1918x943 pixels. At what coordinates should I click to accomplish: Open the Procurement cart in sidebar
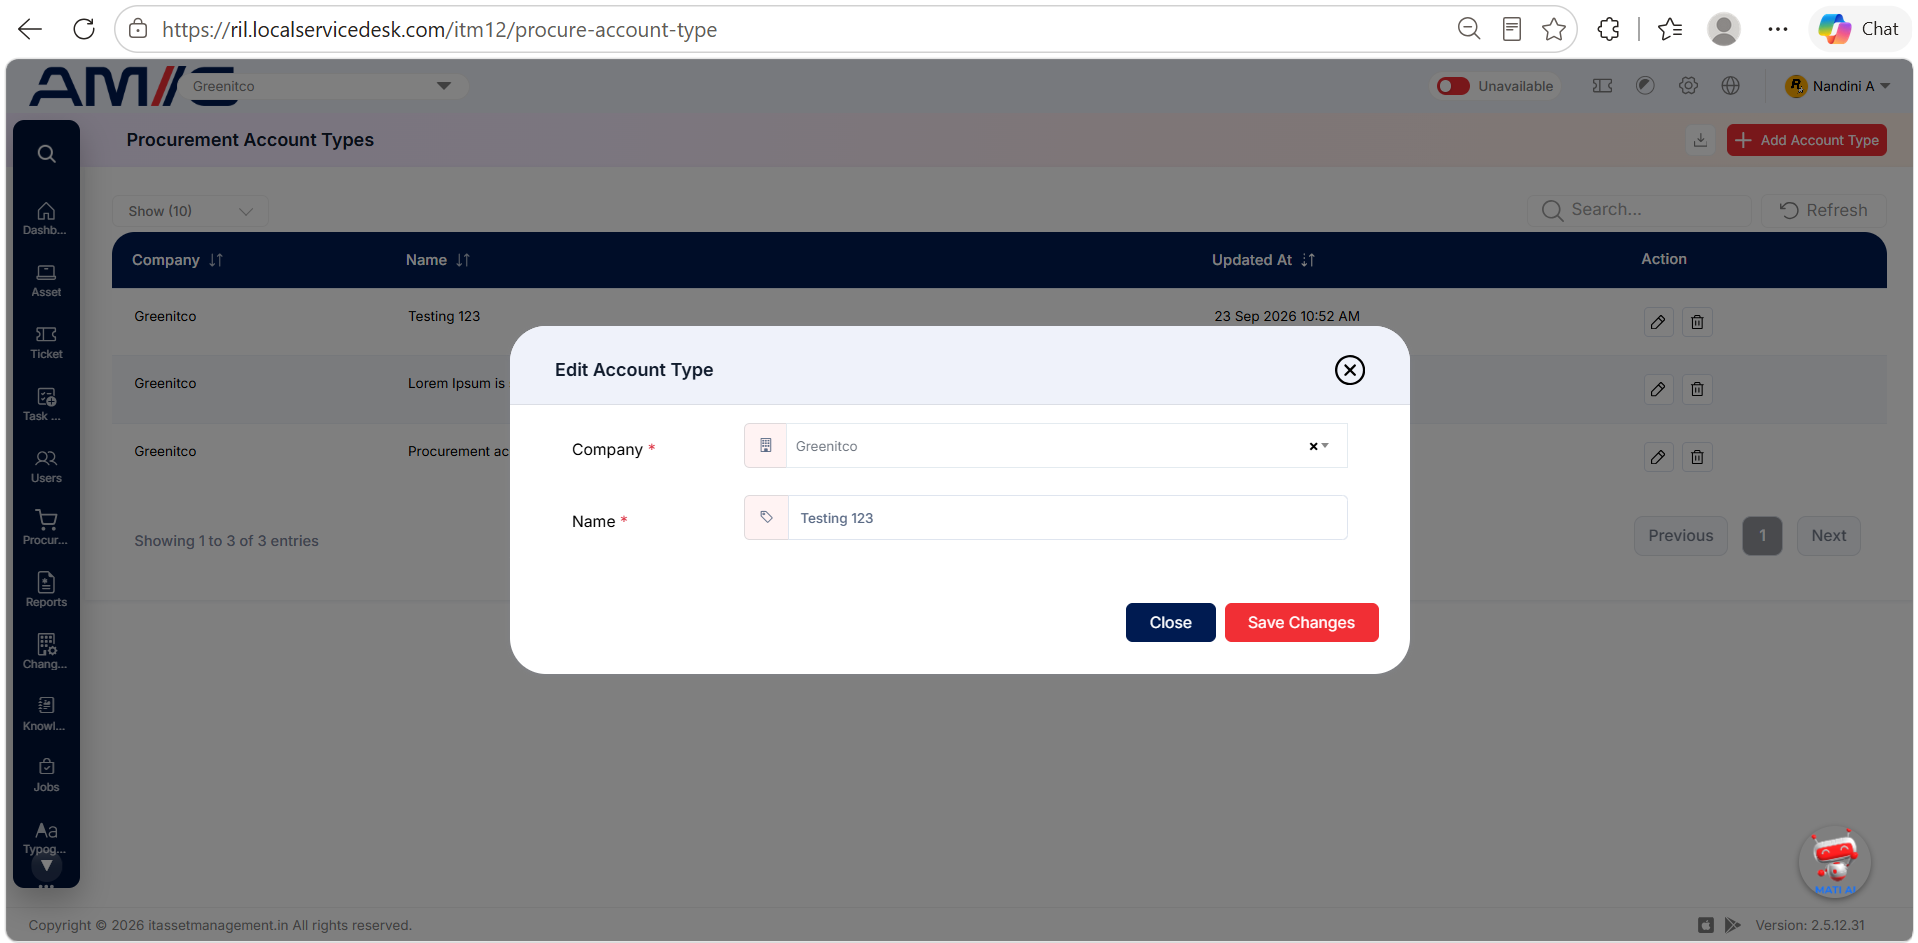(x=46, y=528)
